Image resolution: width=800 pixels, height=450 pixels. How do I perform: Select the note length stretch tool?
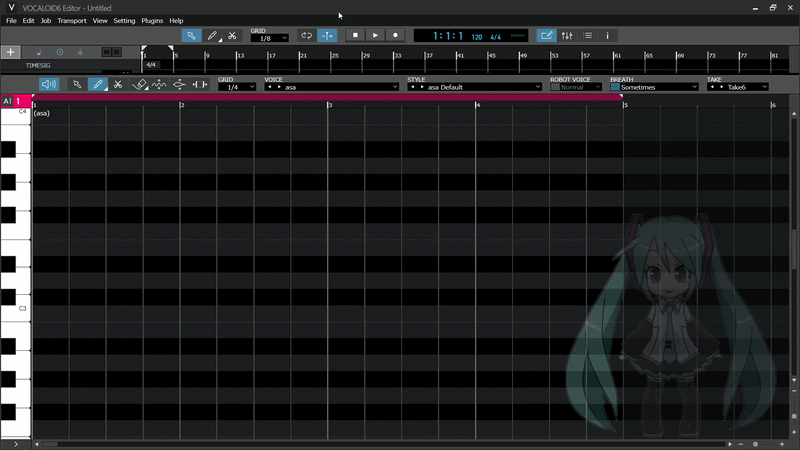point(199,85)
